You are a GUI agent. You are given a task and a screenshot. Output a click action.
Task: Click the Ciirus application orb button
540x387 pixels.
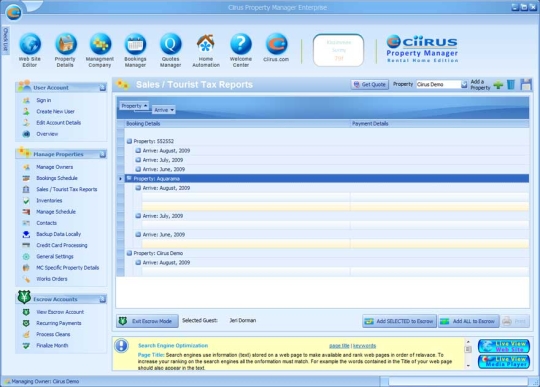click(x=14, y=12)
